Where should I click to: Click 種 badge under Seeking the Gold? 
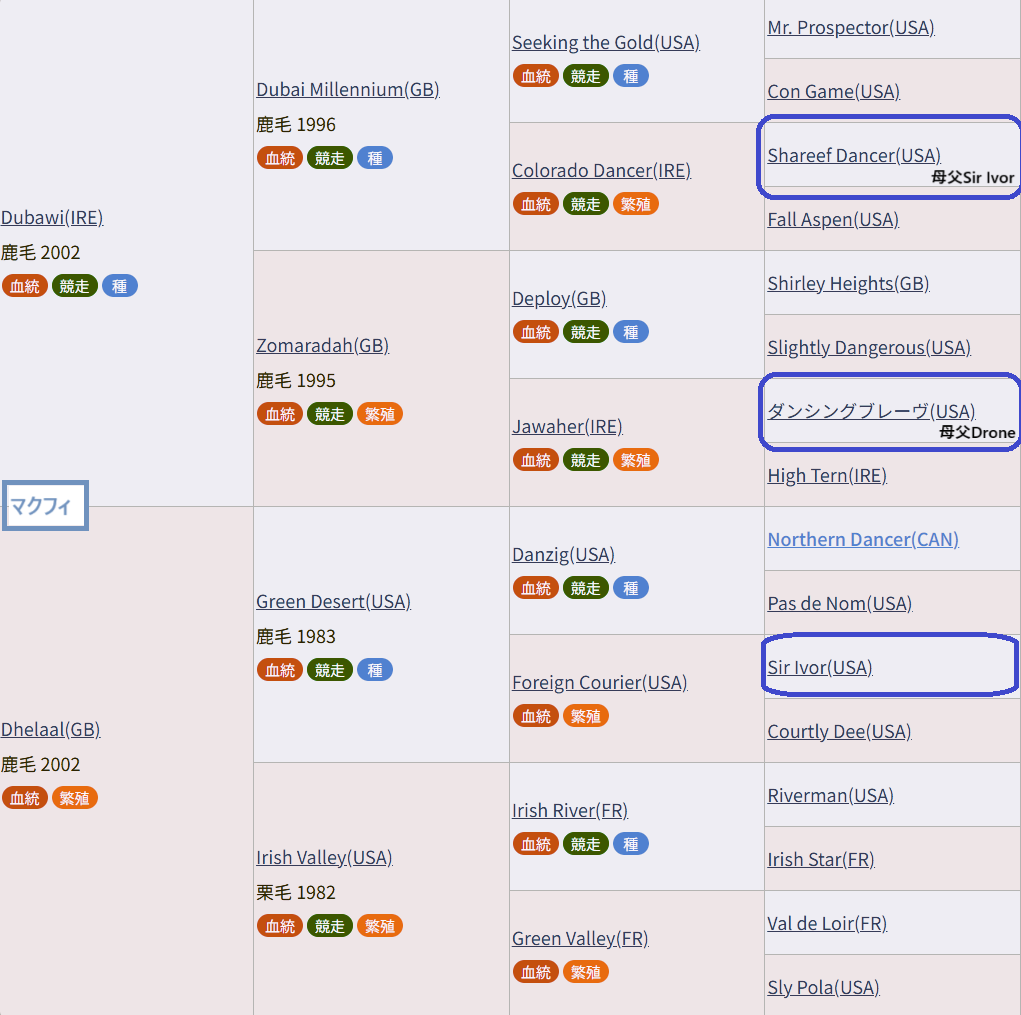[630, 76]
